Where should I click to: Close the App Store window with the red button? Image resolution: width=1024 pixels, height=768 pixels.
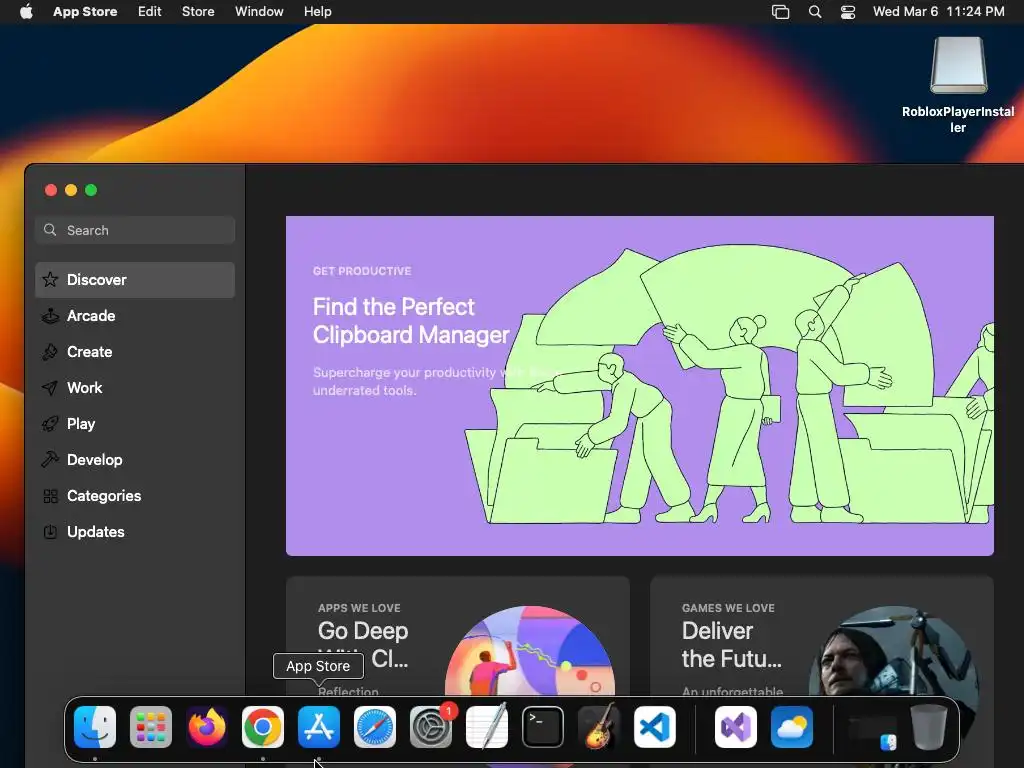tap(51, 190)
